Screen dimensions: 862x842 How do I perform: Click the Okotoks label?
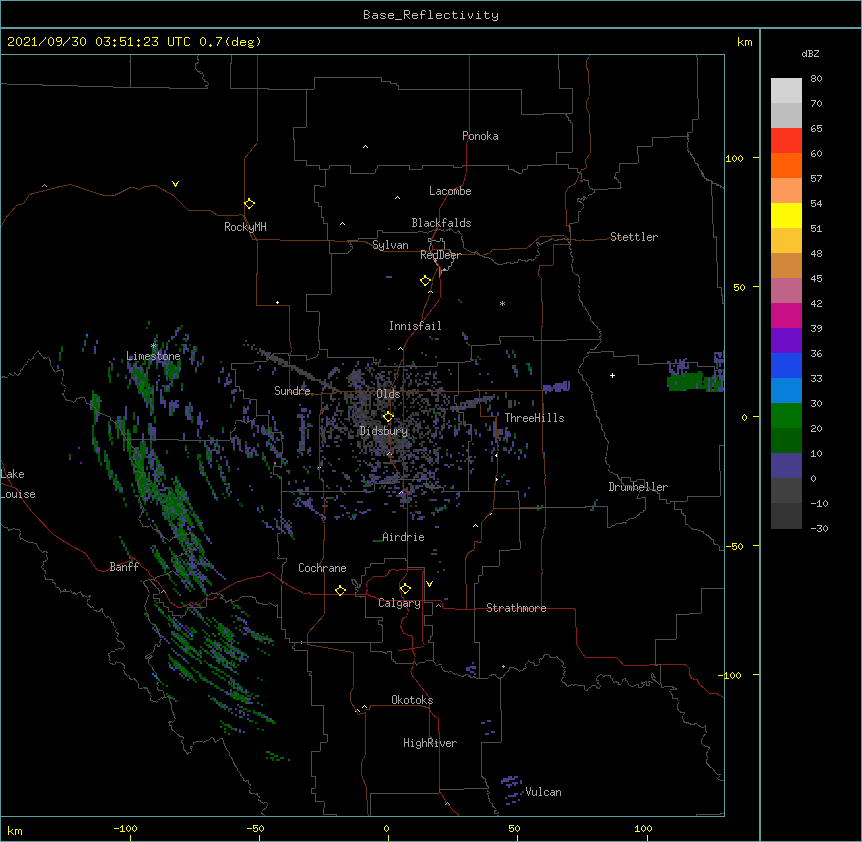(x=412, y=700)
